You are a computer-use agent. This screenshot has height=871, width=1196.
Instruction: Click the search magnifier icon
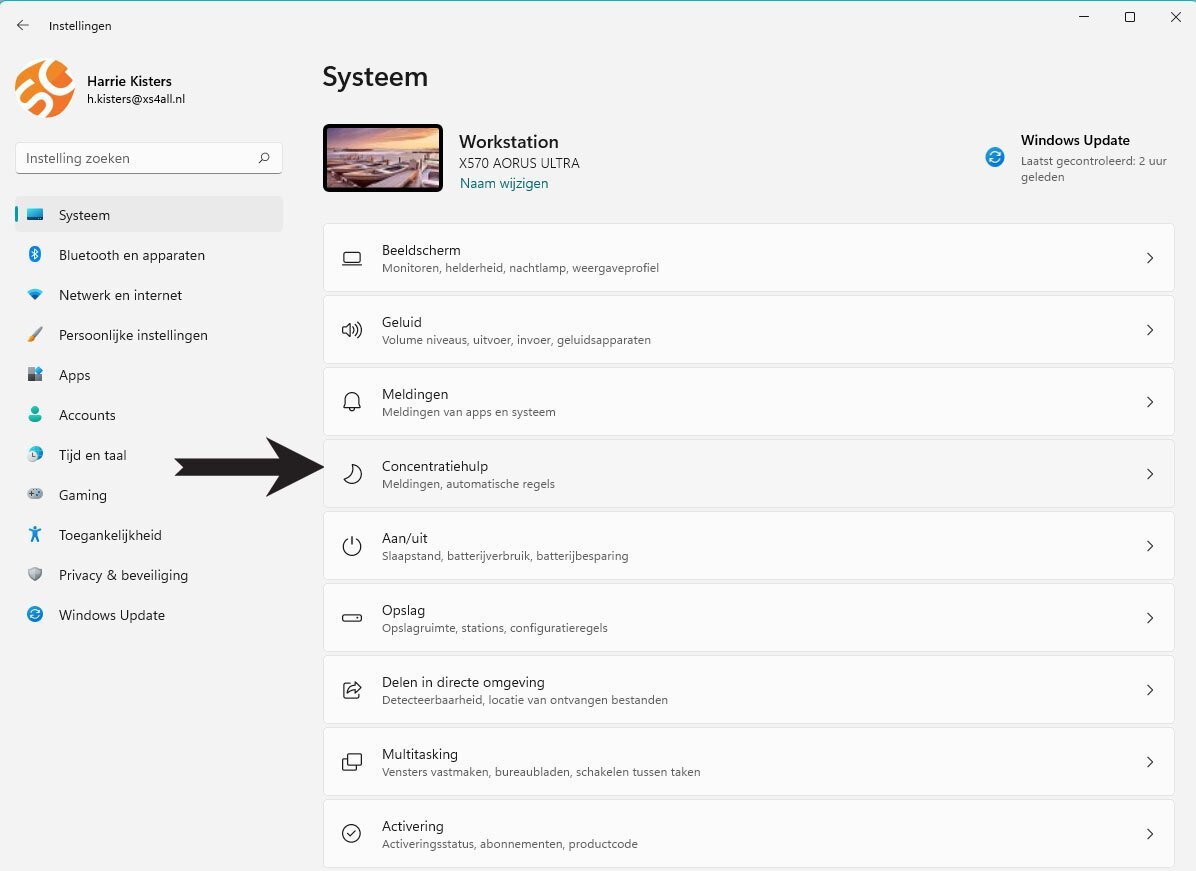tap(264, 158)
